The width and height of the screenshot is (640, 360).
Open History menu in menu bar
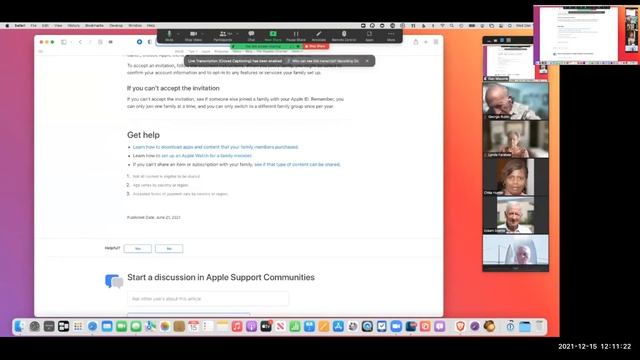click(x=74, y=25)
